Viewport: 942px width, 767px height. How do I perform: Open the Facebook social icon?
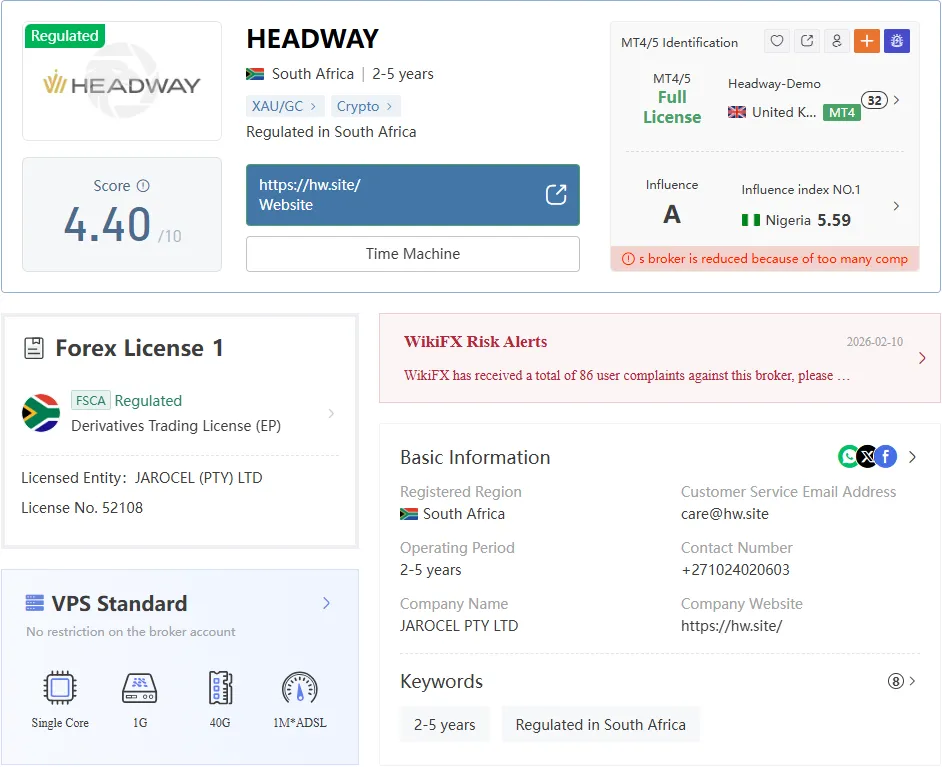point(886,456)
